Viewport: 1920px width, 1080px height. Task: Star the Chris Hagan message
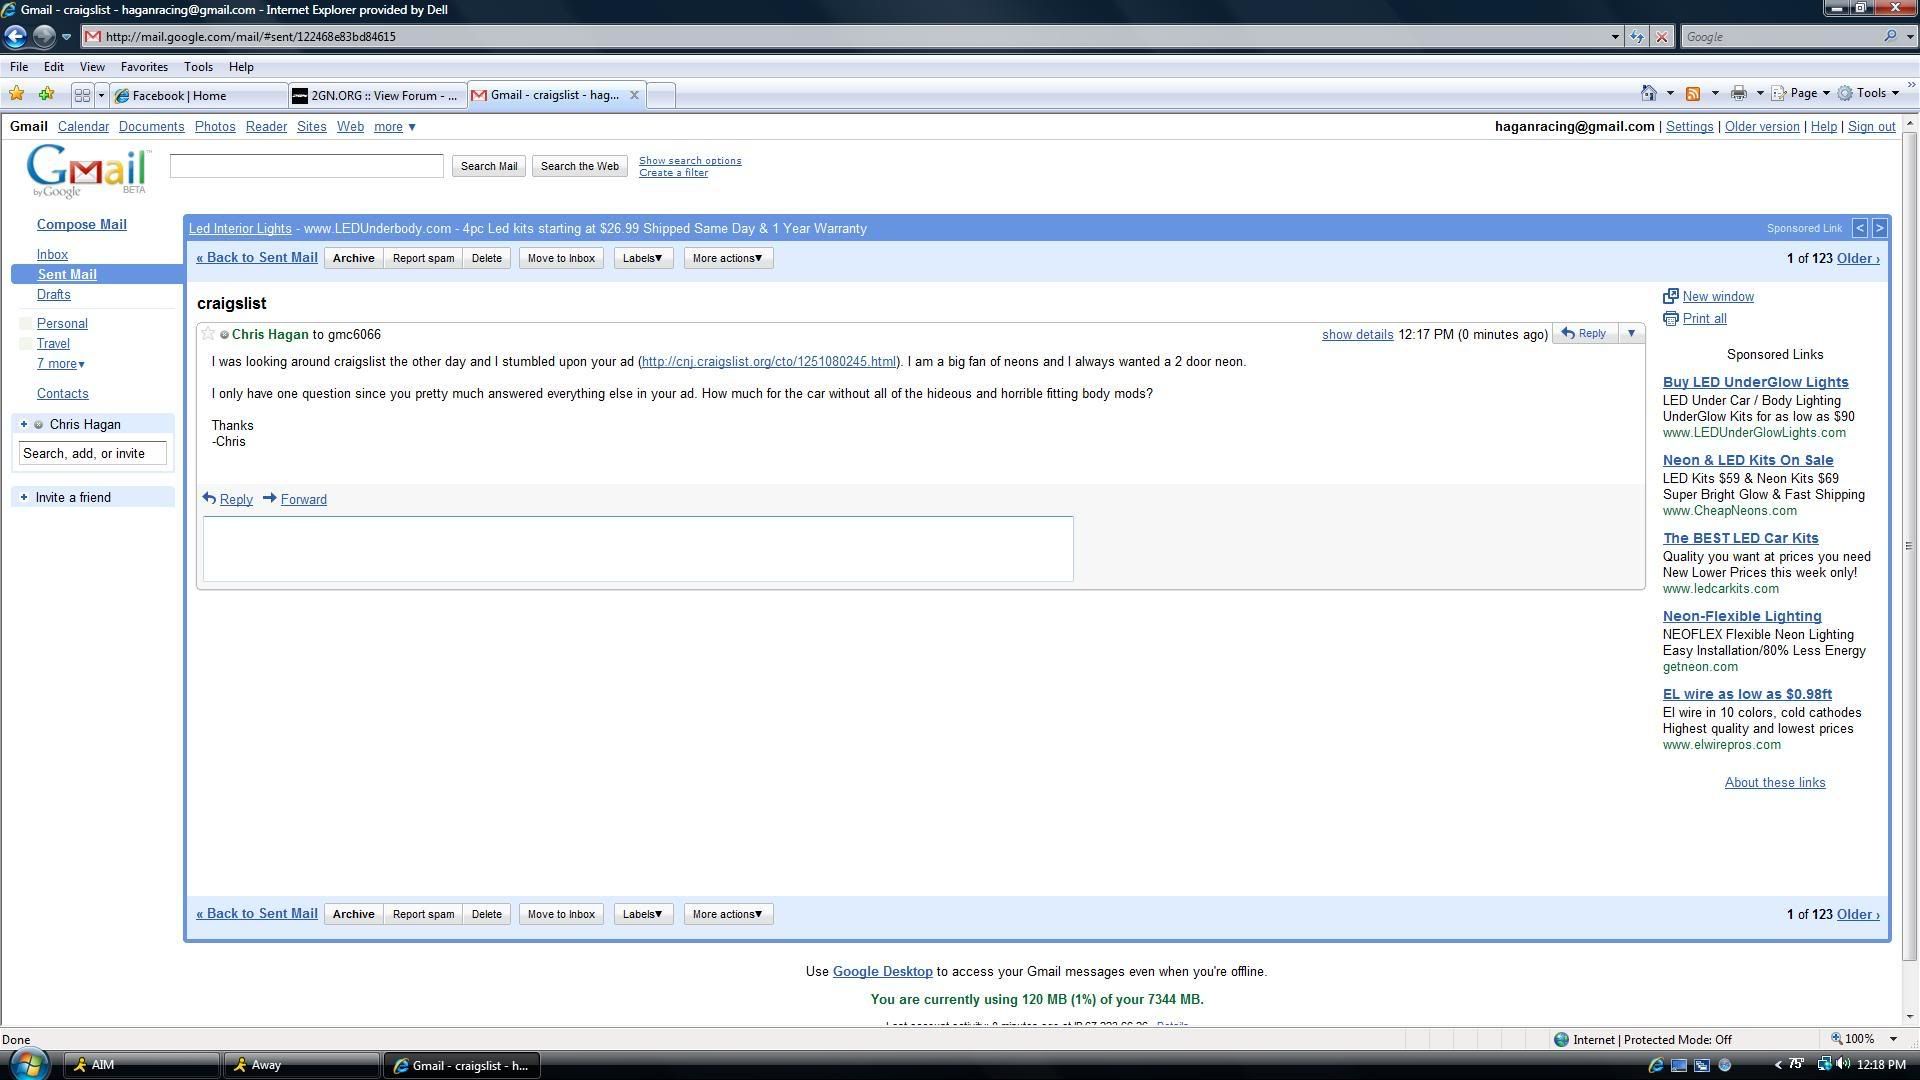tap(208, 334)
